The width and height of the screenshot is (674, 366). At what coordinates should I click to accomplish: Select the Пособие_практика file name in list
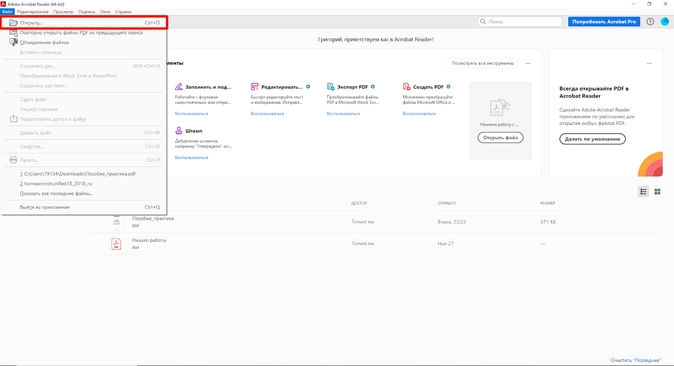(x=153, y=218)
